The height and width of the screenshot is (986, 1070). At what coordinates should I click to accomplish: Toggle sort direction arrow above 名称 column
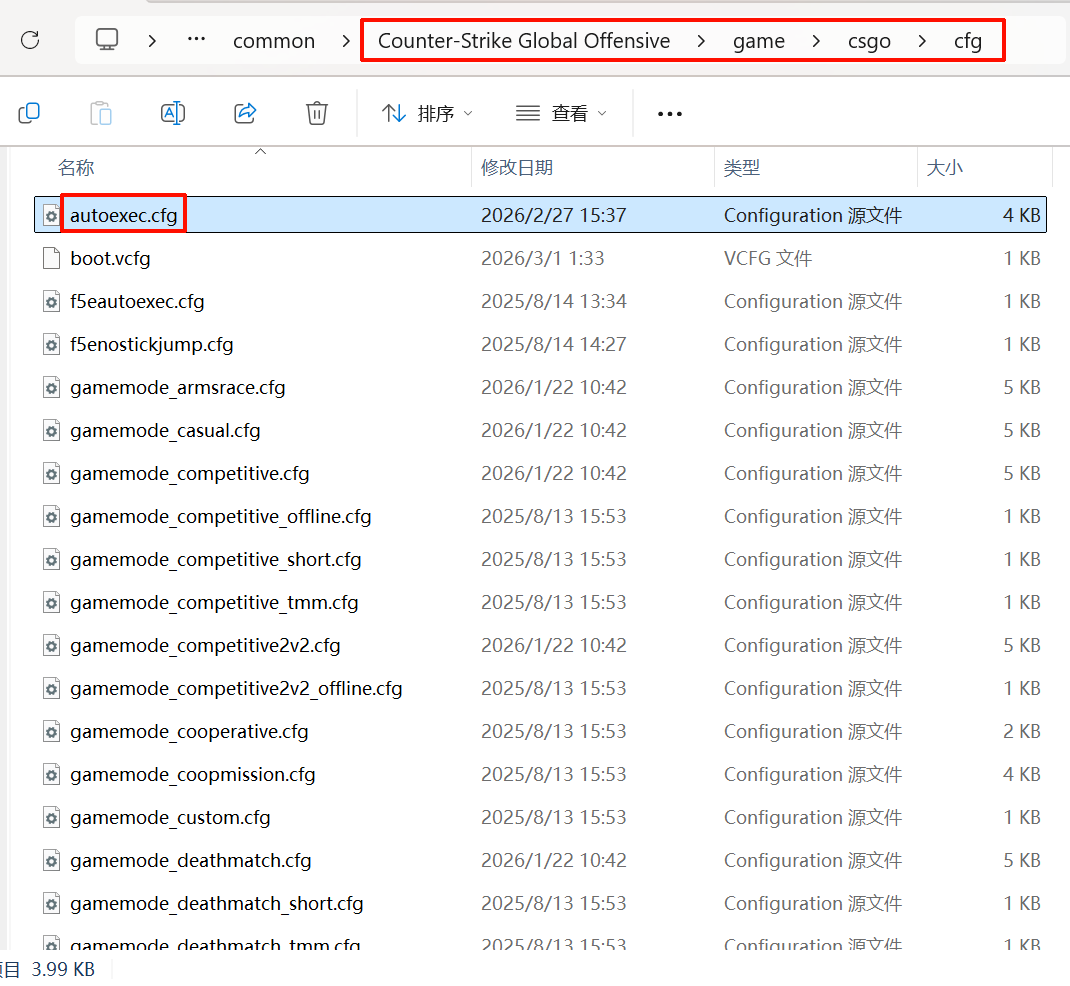[x=260, y=151]
